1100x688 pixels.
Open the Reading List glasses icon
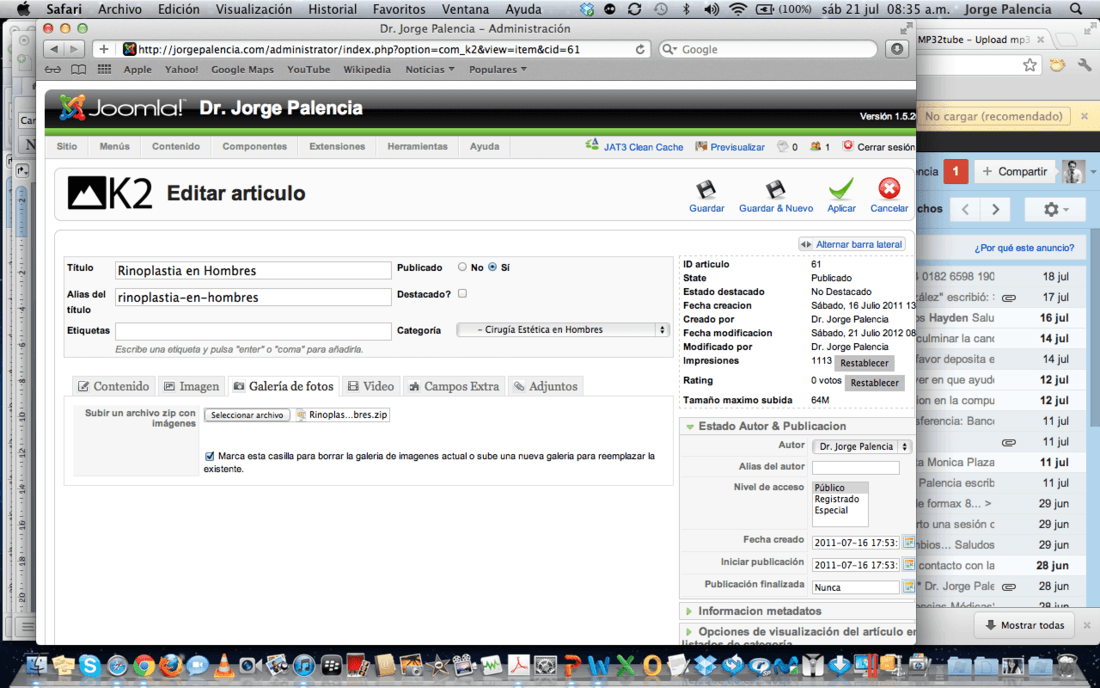pos(53,69)
